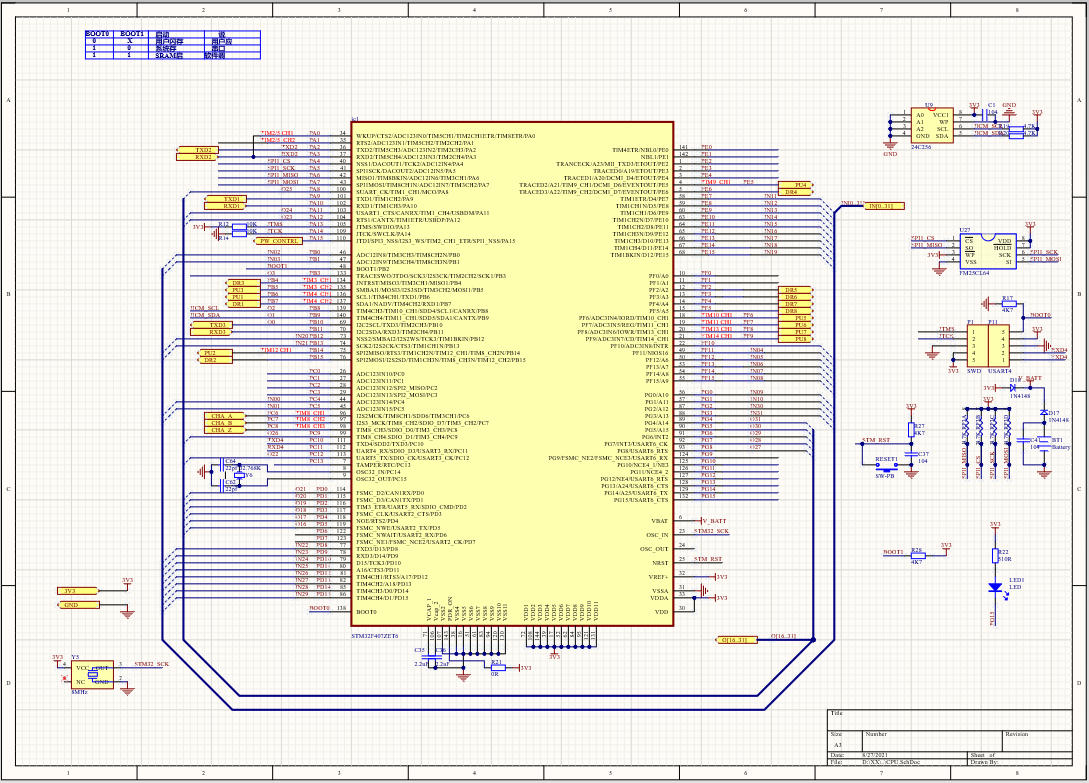Click the DR2 port
Image resolution: width=1089 pixels, height=783 pixels.
(216, 361)
